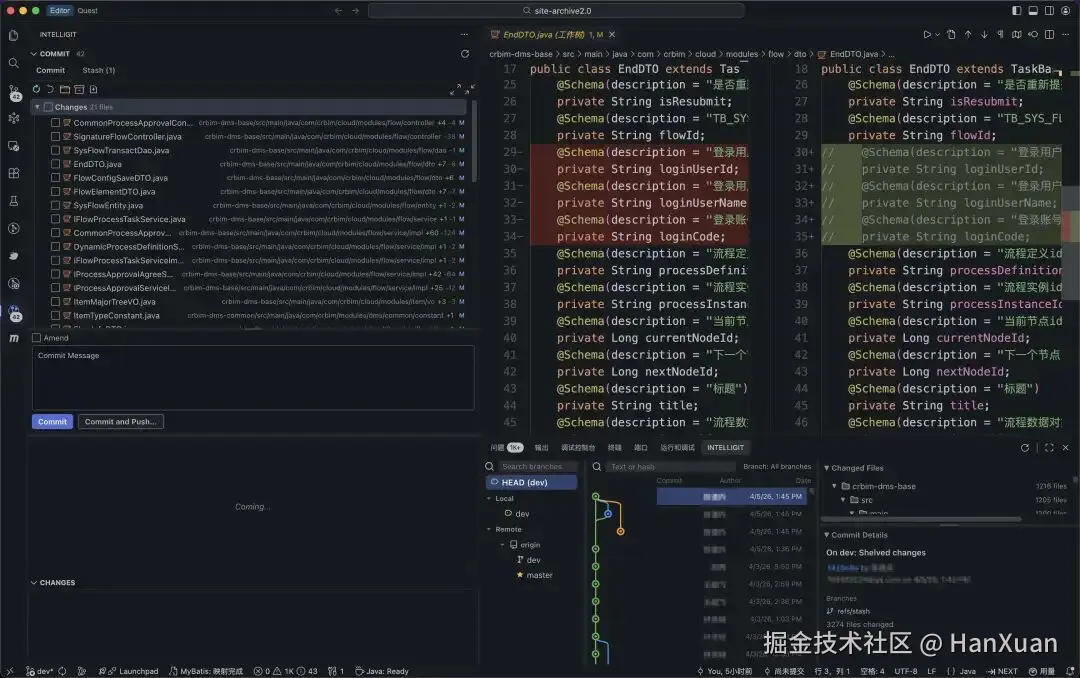Click the refresh changes toolbar icon

pyautogui.click(x=37, y=90)
